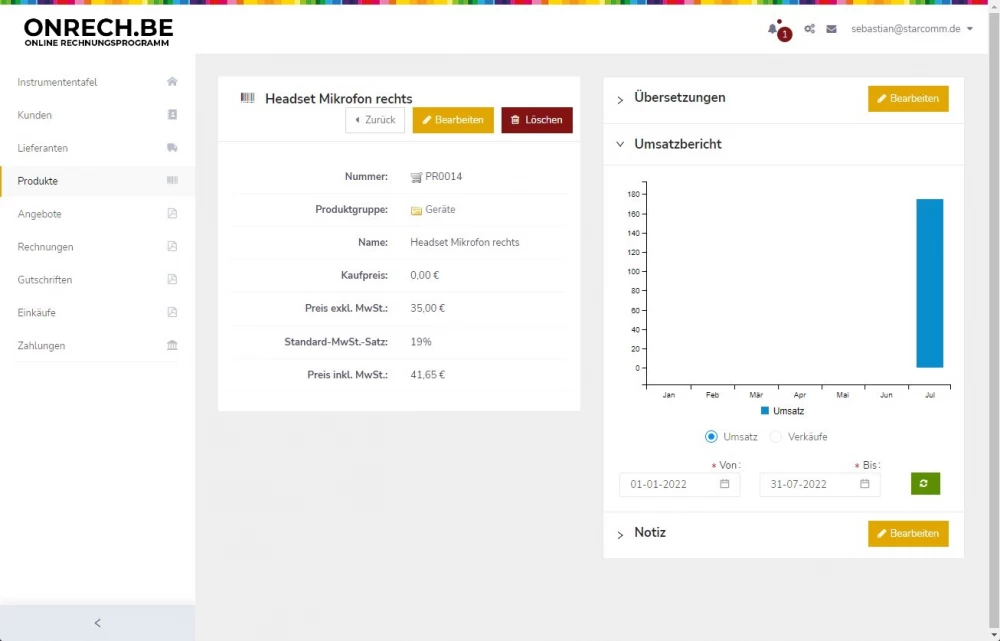The image size is (1000, 641).
Task: Open the settings gears icon
Action: [x=809, y=29]
